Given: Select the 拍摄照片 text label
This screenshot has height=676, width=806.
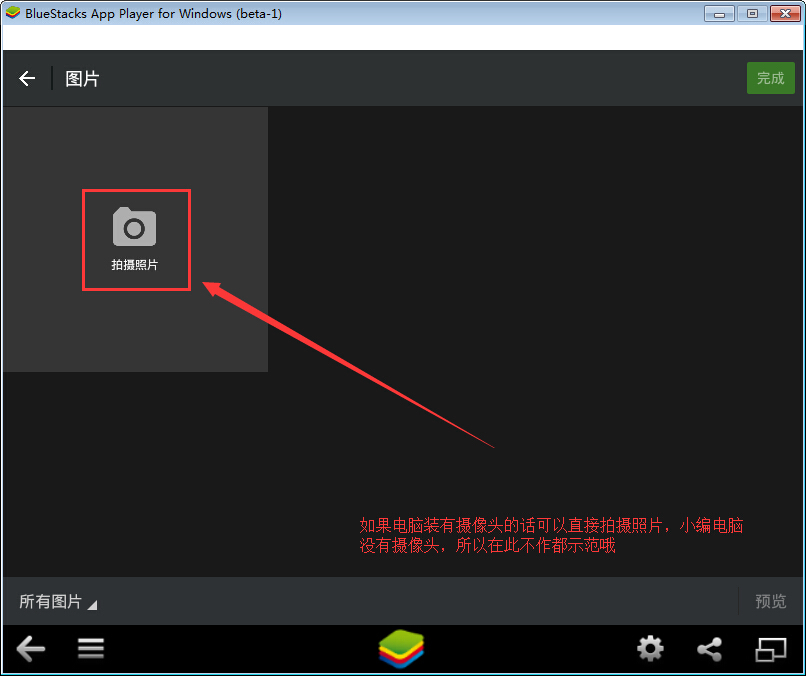Looking at the screenshot, I should click(134, 266).
